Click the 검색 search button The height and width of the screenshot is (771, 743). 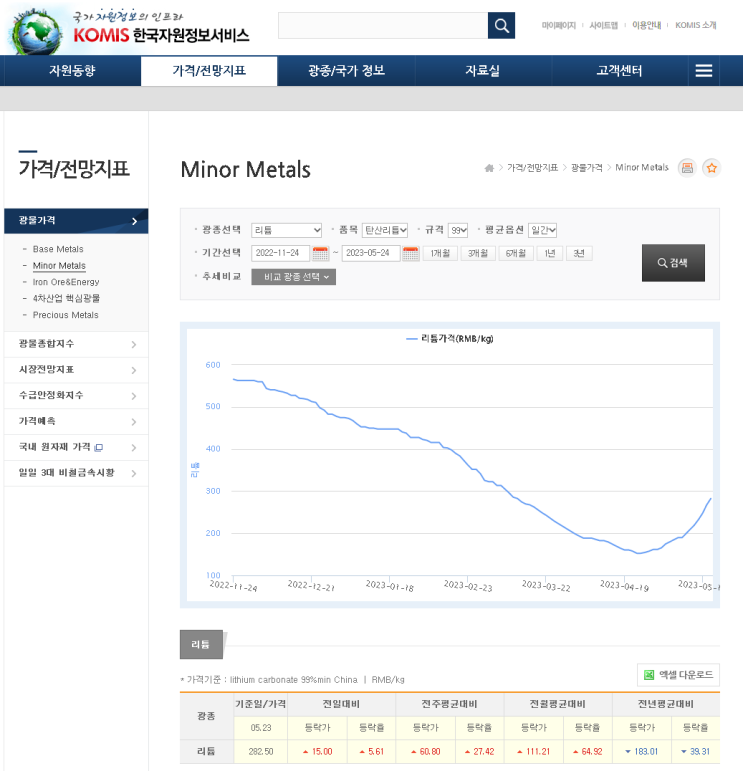673,263
